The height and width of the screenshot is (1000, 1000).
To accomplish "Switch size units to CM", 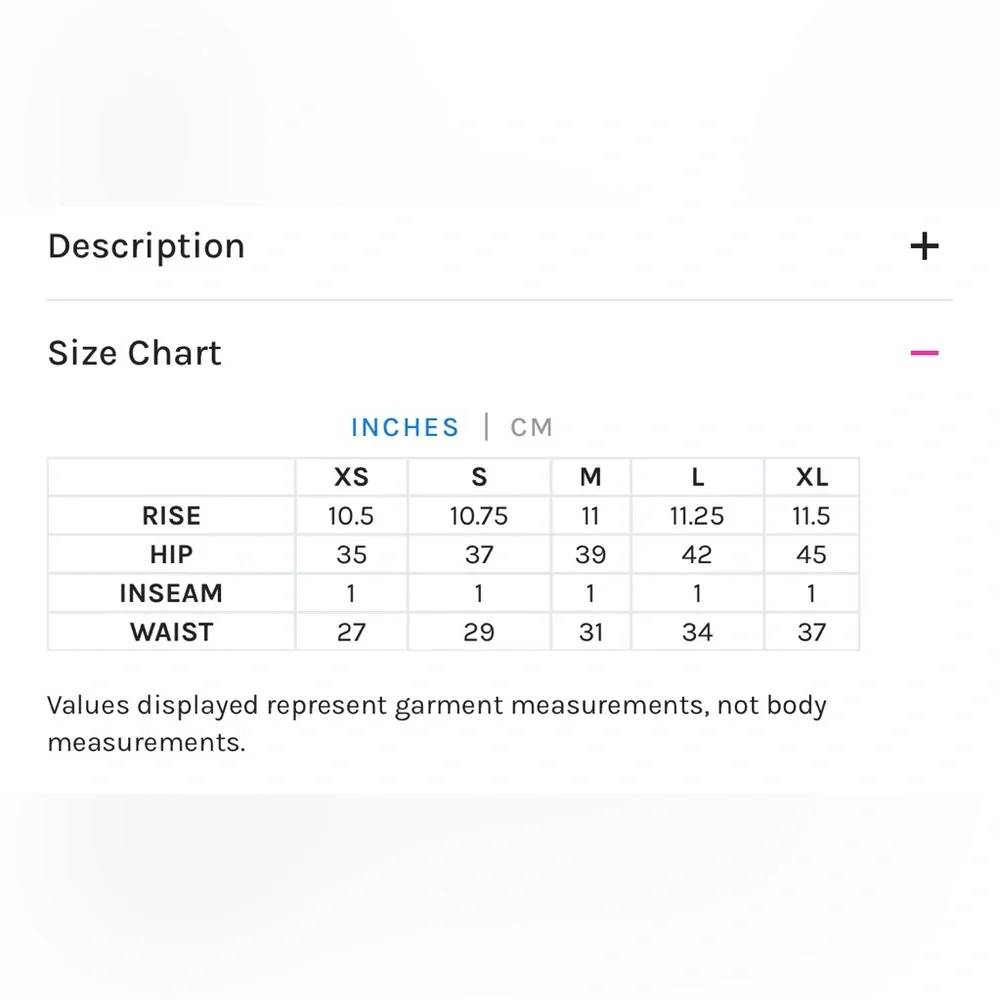I will click(x=531, y=427).
